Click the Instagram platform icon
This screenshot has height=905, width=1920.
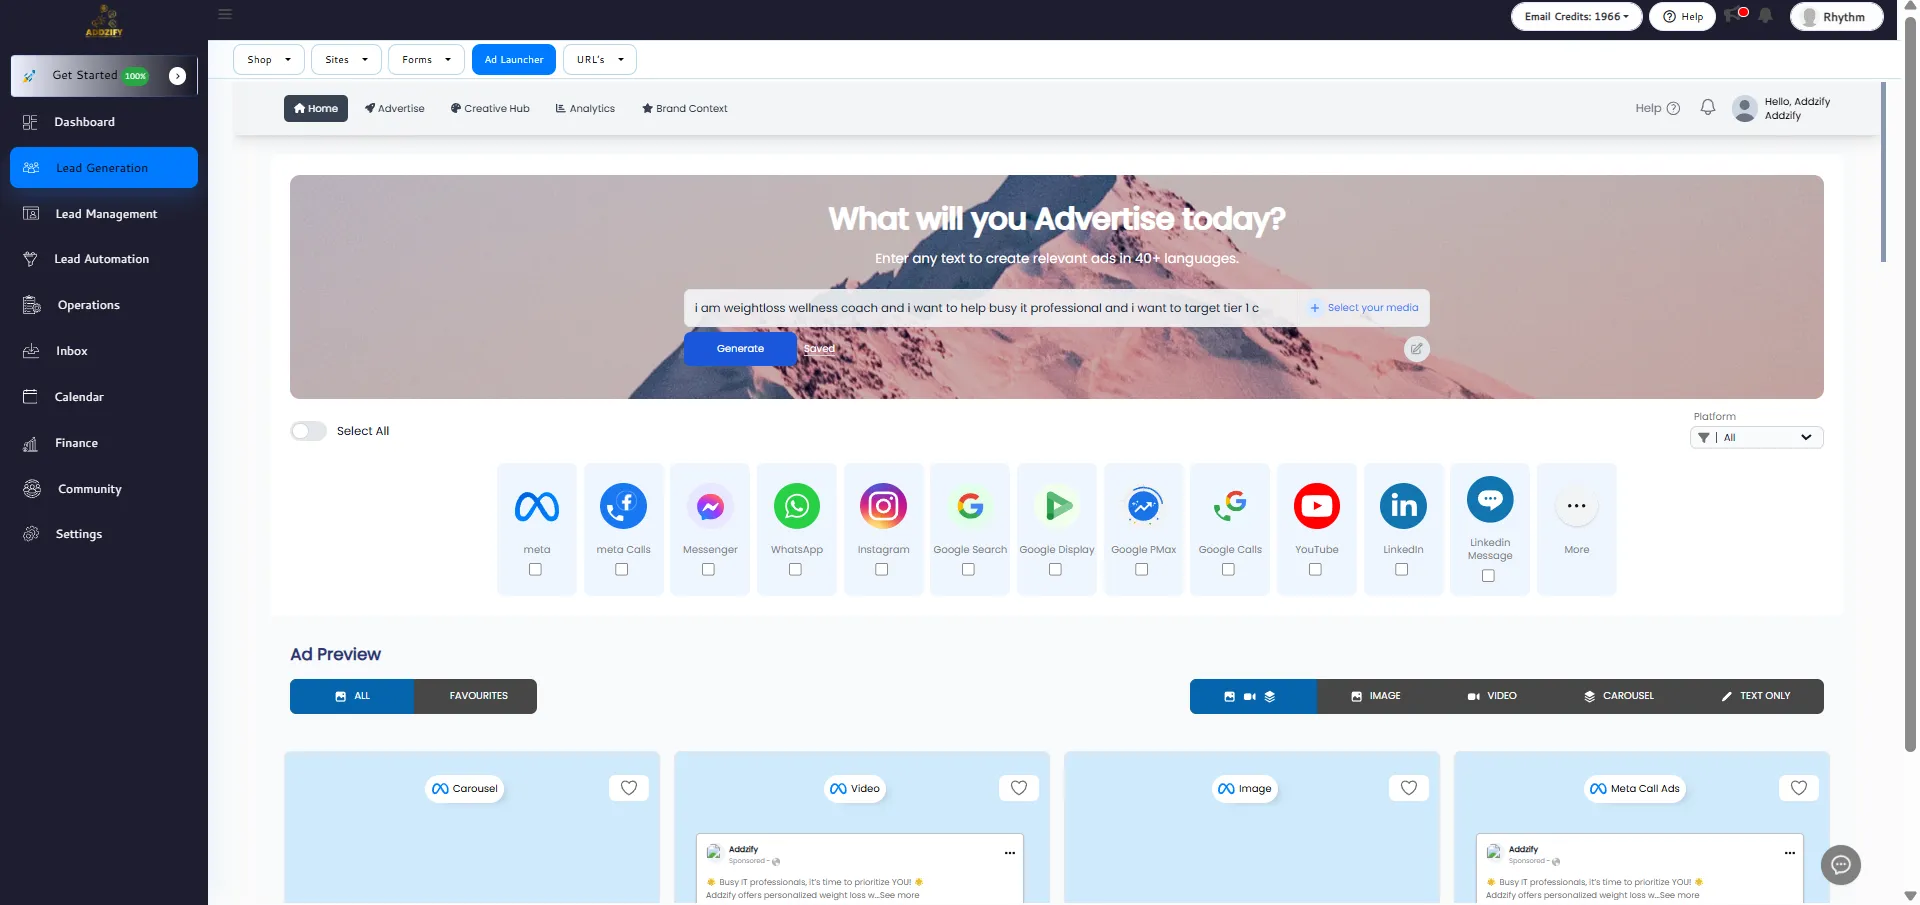tap(883, 507)
